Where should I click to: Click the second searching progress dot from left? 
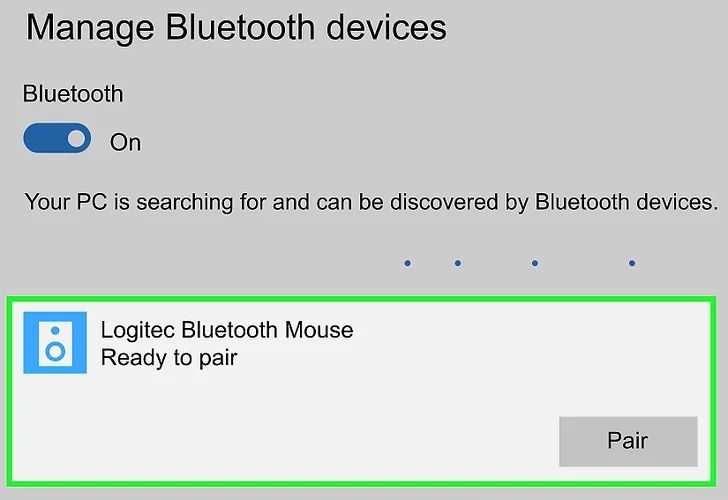[x=457, y=264]
